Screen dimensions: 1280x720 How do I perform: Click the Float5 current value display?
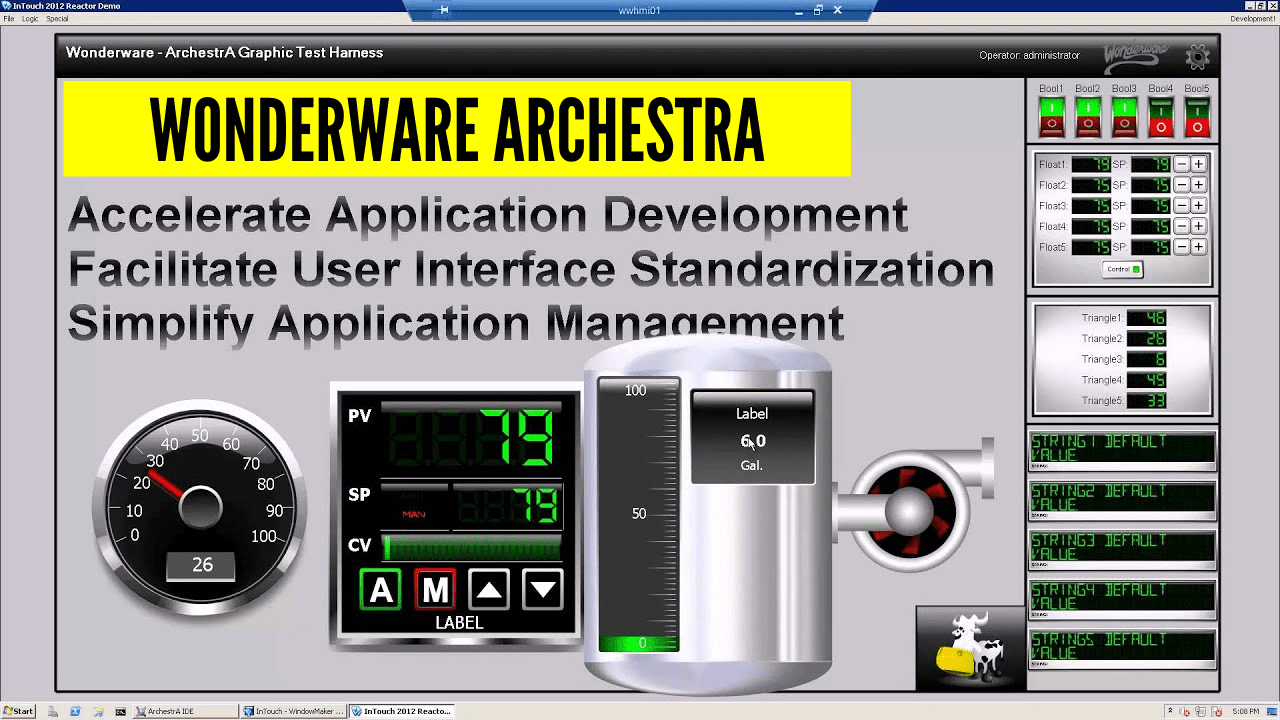[1091, 246]
